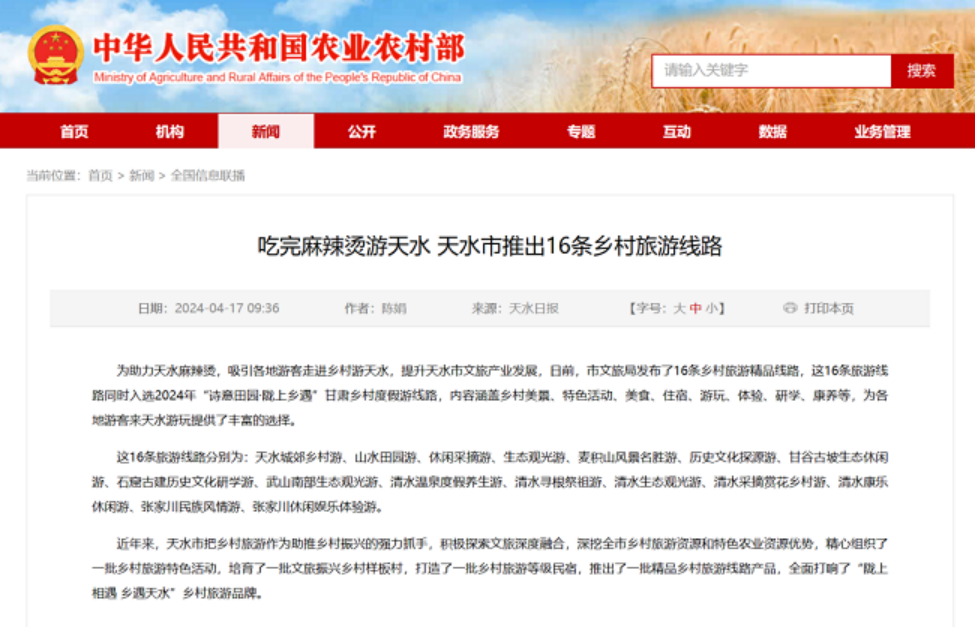The height and width of the screenshot is (627, 975).
Task: Open the 机构 navigation menu item
Action: pos(170,131)
